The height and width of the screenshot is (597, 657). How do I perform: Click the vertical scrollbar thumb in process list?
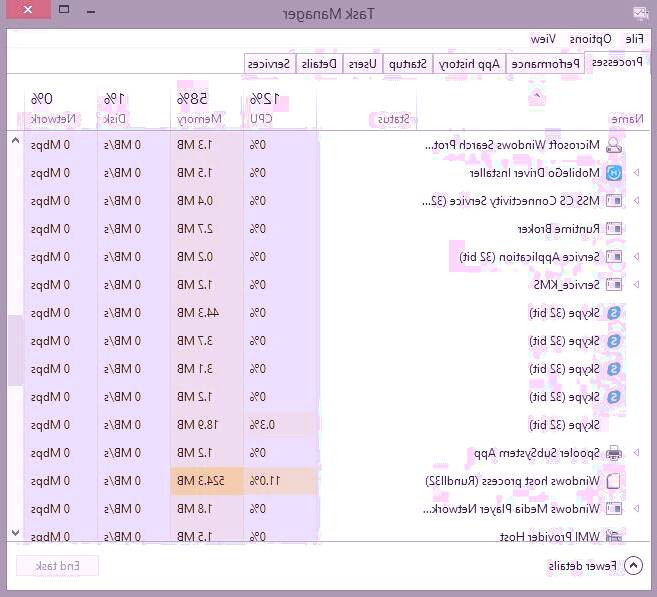click(14, 350)
